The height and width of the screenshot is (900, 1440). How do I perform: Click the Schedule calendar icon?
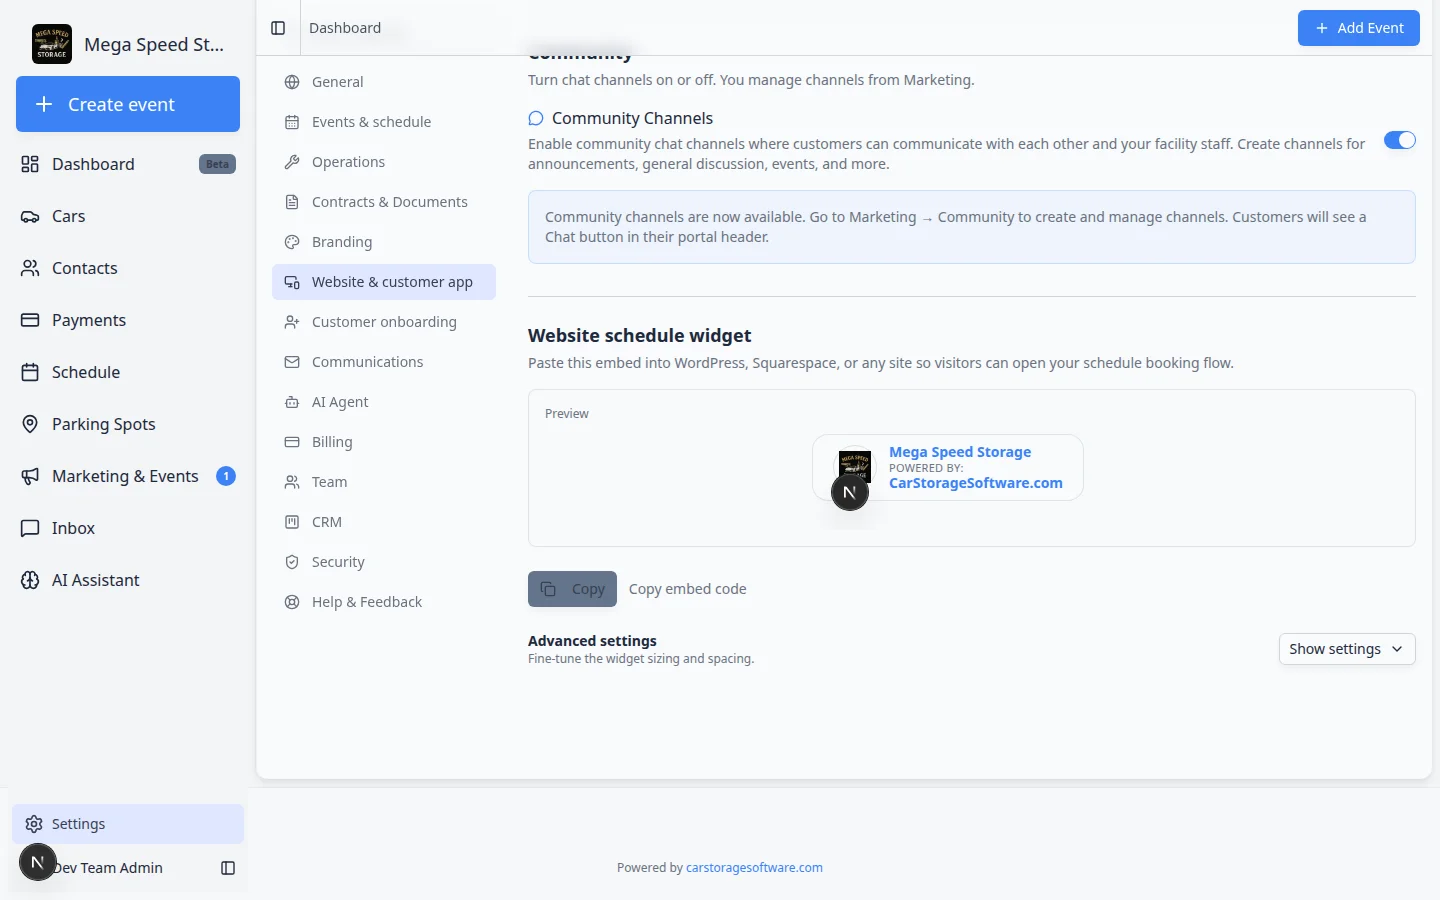pyautogui.click(x=30, y=372)
